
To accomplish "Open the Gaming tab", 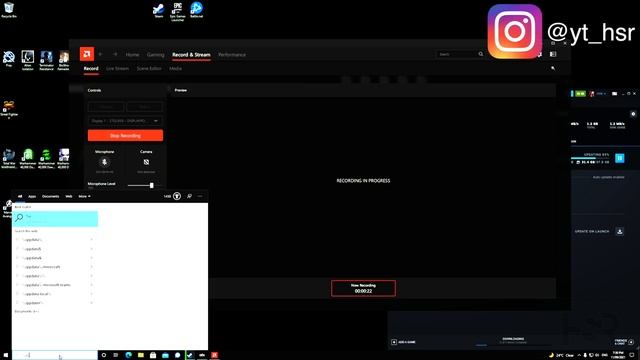I will point(156,55).
